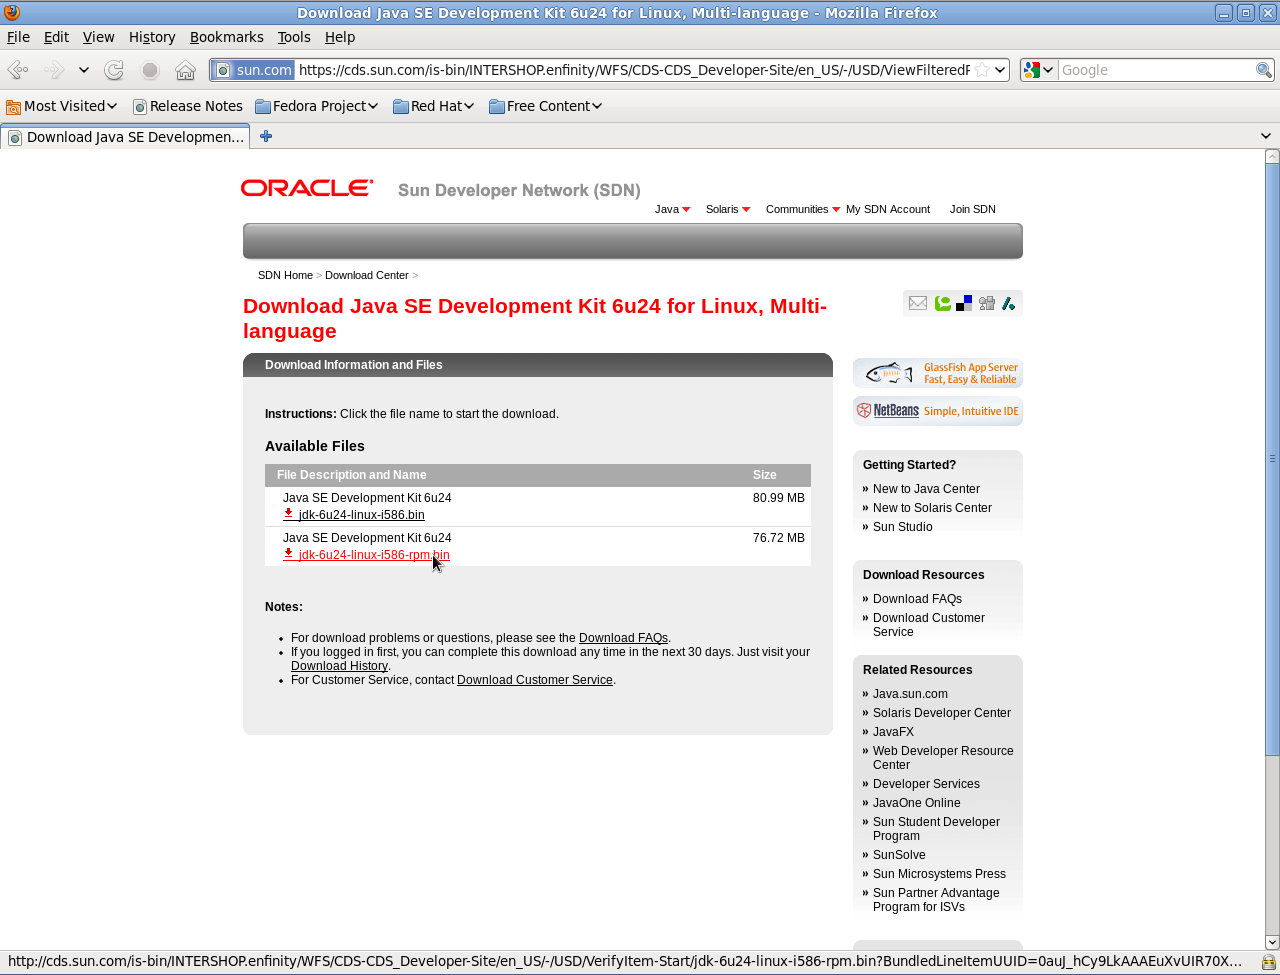The width and height of the screenshot is (1280, 975).
Task: Click the Firefox window menu icon
Action: (12, 13)
